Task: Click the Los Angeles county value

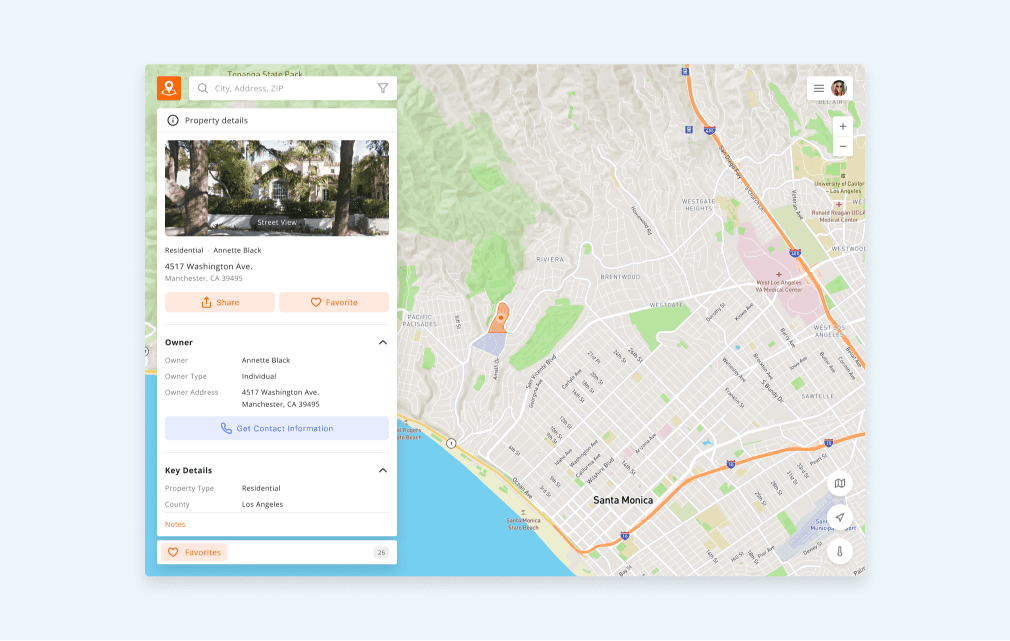Action: coord(262,504)
